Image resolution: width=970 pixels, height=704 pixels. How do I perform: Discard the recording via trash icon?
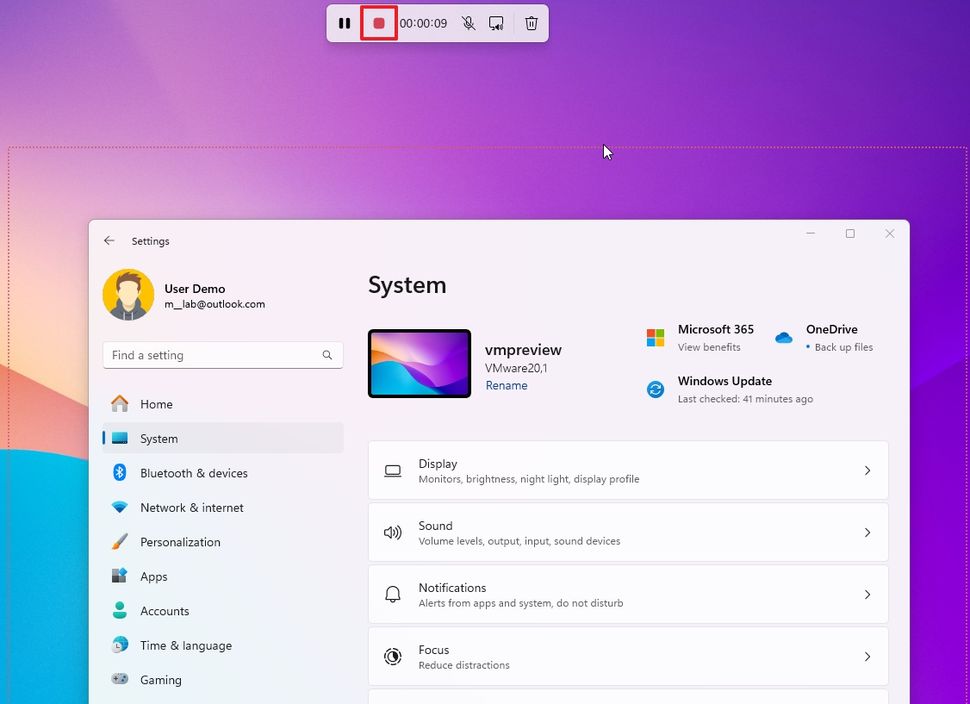531,22
